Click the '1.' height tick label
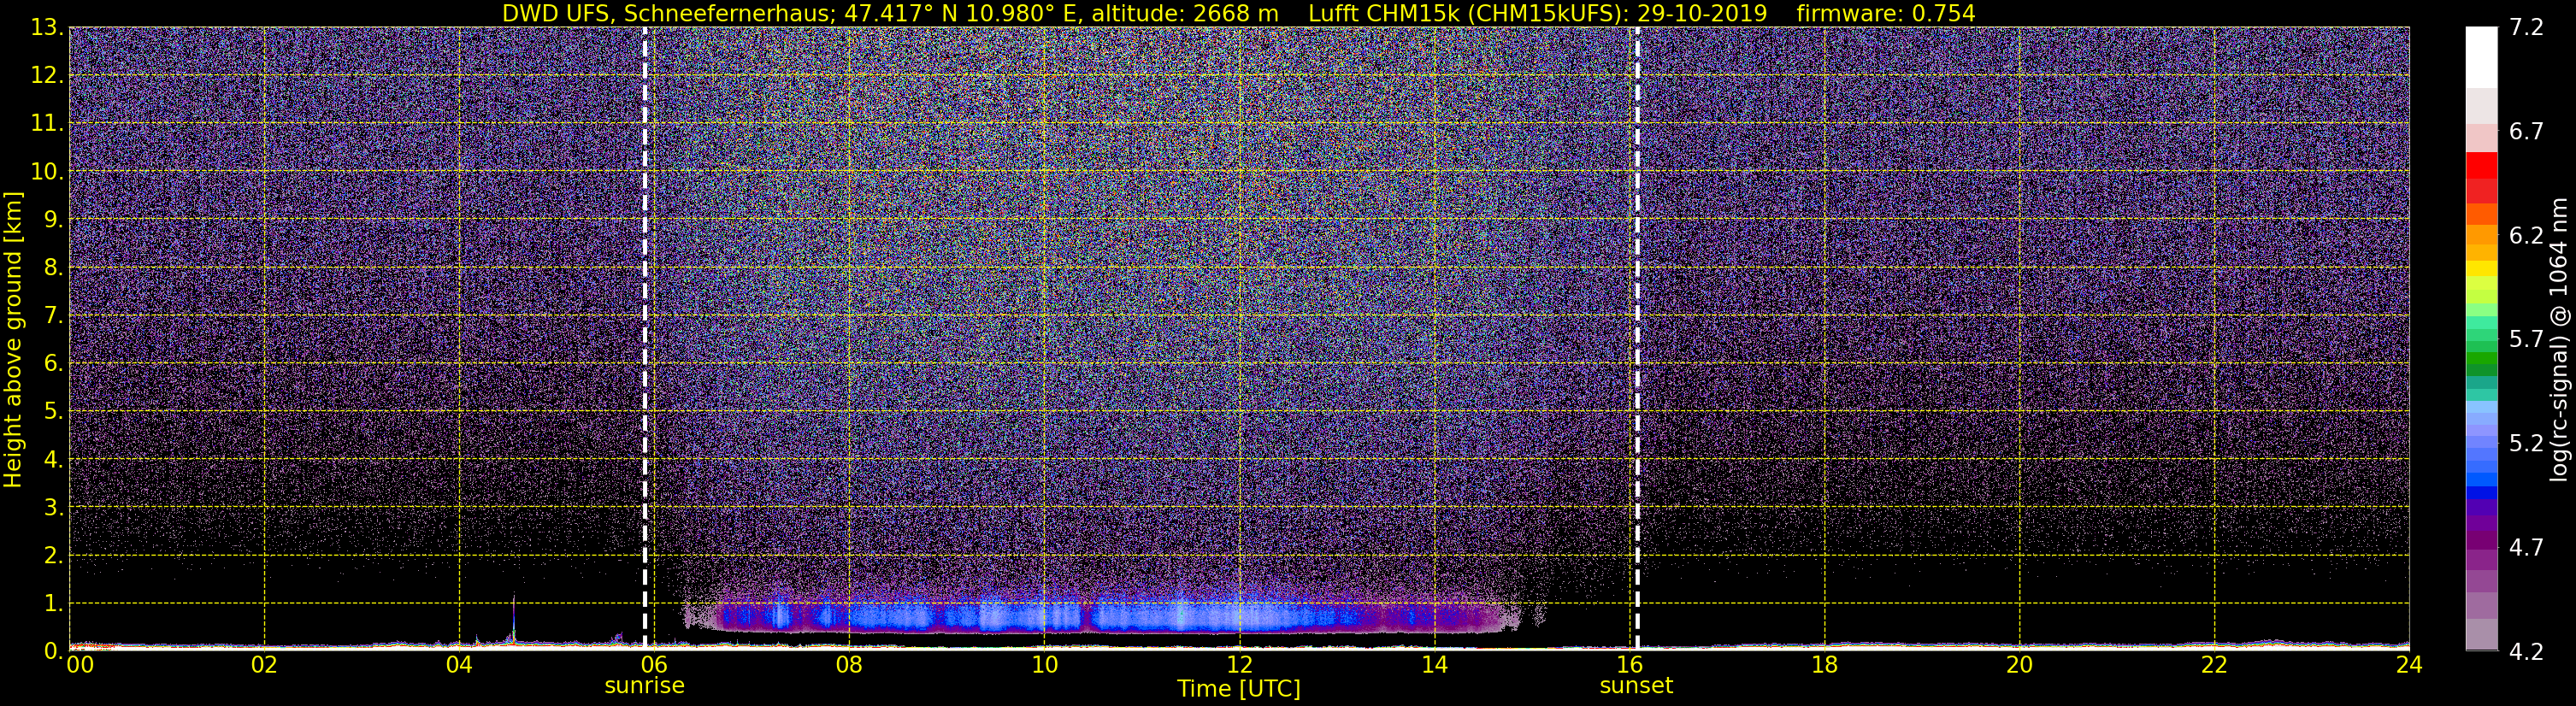 click(53, 604)
